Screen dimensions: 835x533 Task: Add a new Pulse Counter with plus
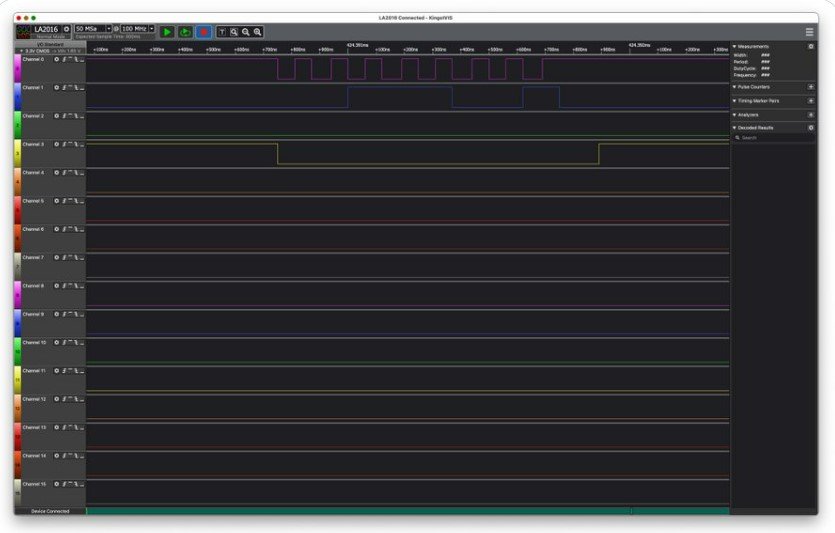click(x=810, y=87)
